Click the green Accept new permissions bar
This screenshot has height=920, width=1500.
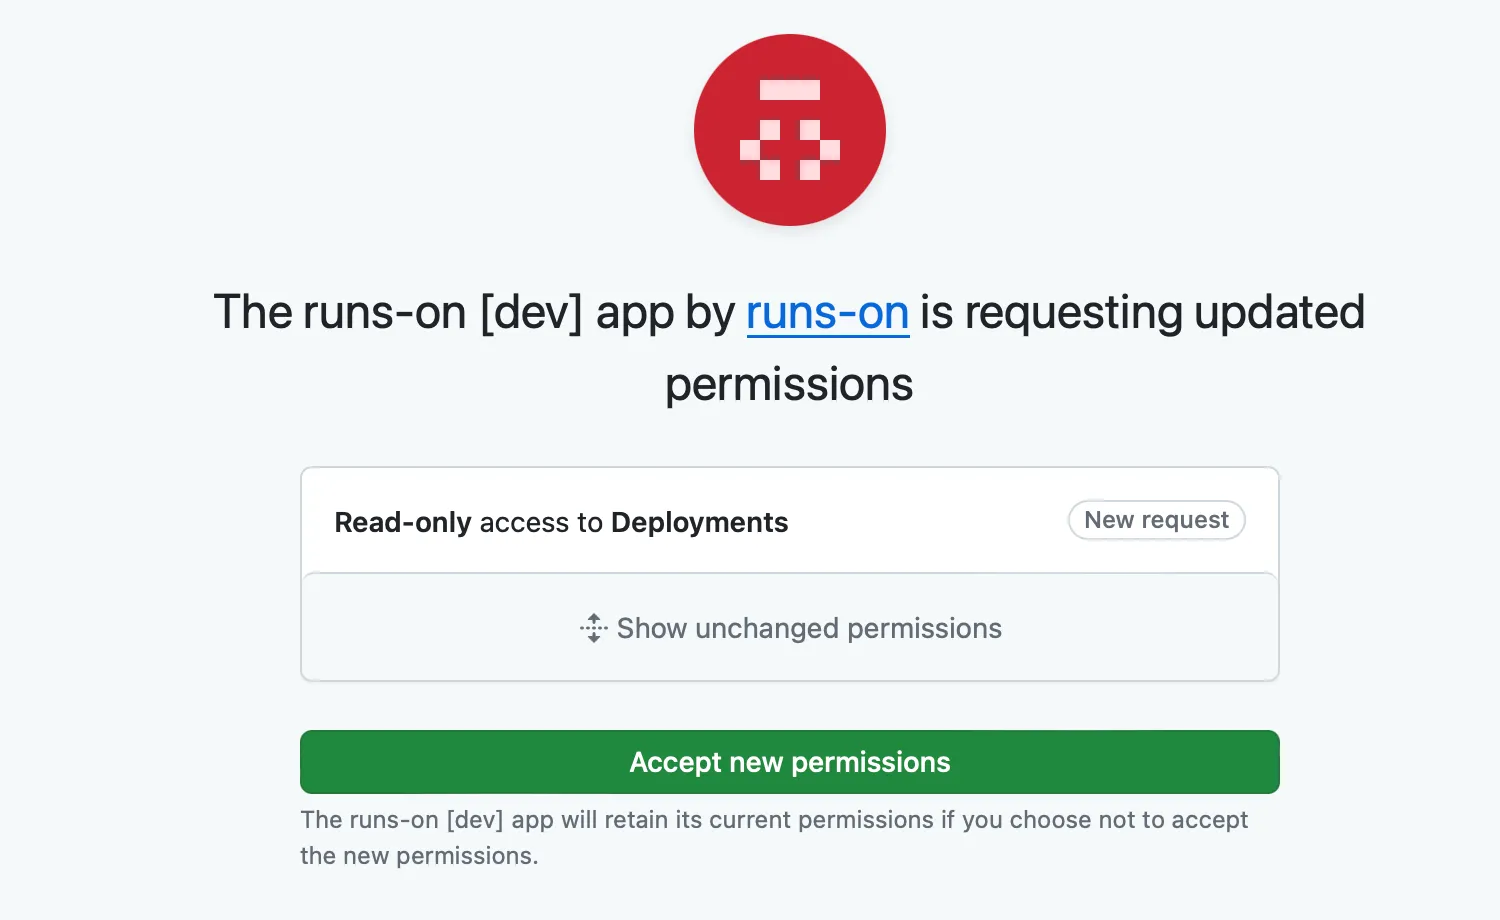789,762
